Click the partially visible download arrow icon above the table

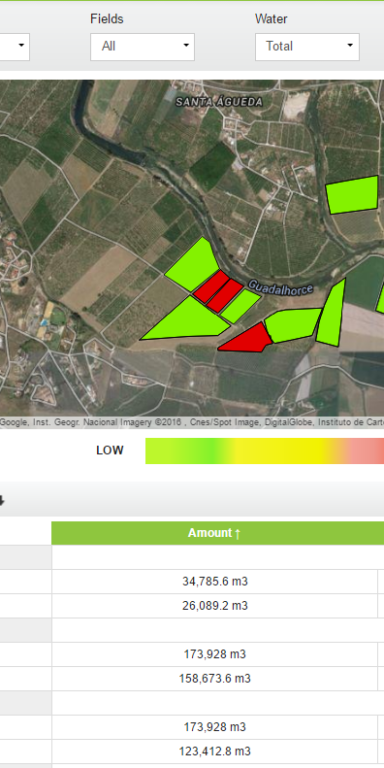click(x=1, y=501)
